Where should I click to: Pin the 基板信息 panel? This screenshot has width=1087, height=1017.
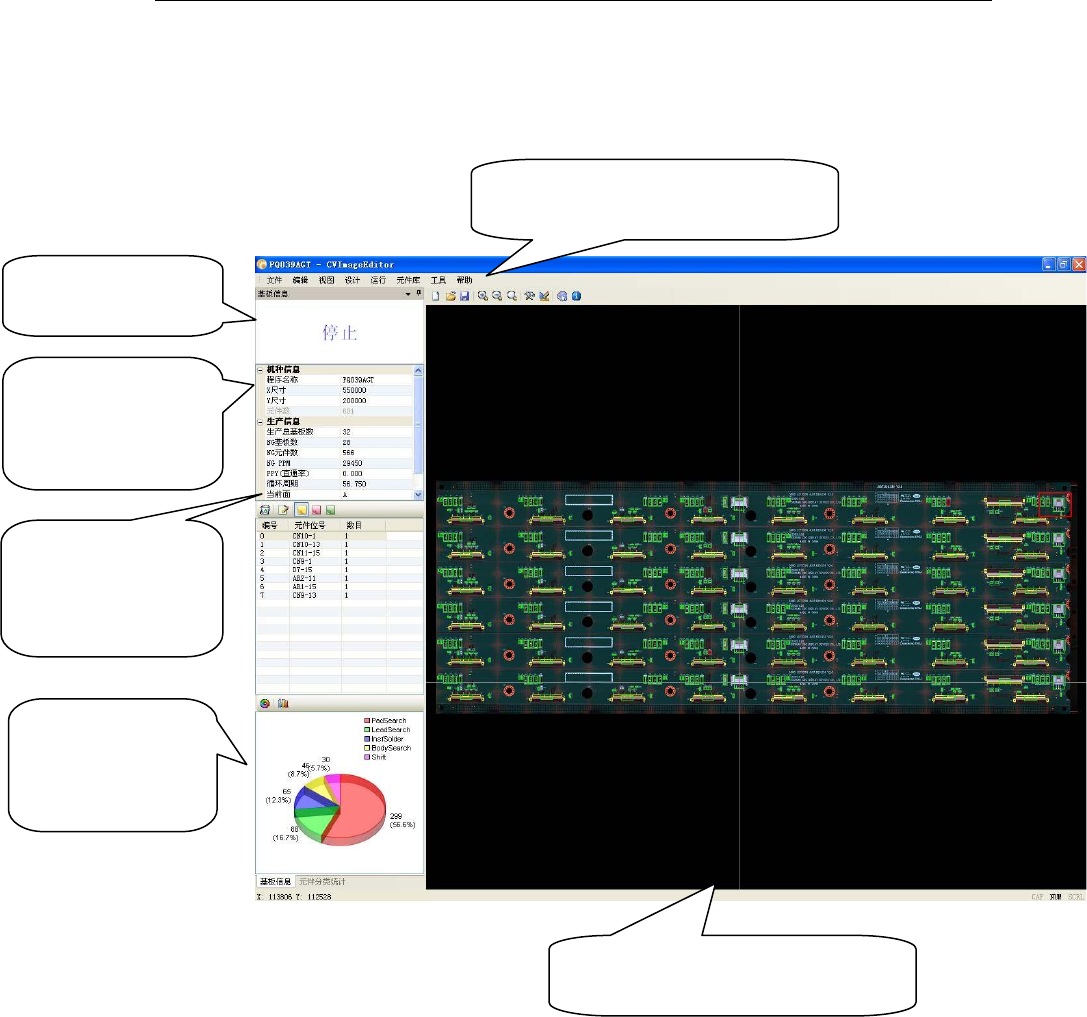pos(419,293)
